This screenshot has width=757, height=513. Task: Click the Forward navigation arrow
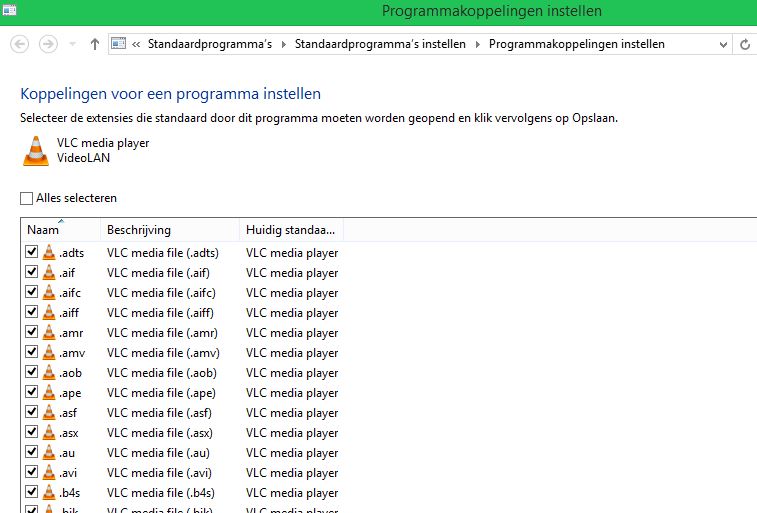[x=48, y=44]
